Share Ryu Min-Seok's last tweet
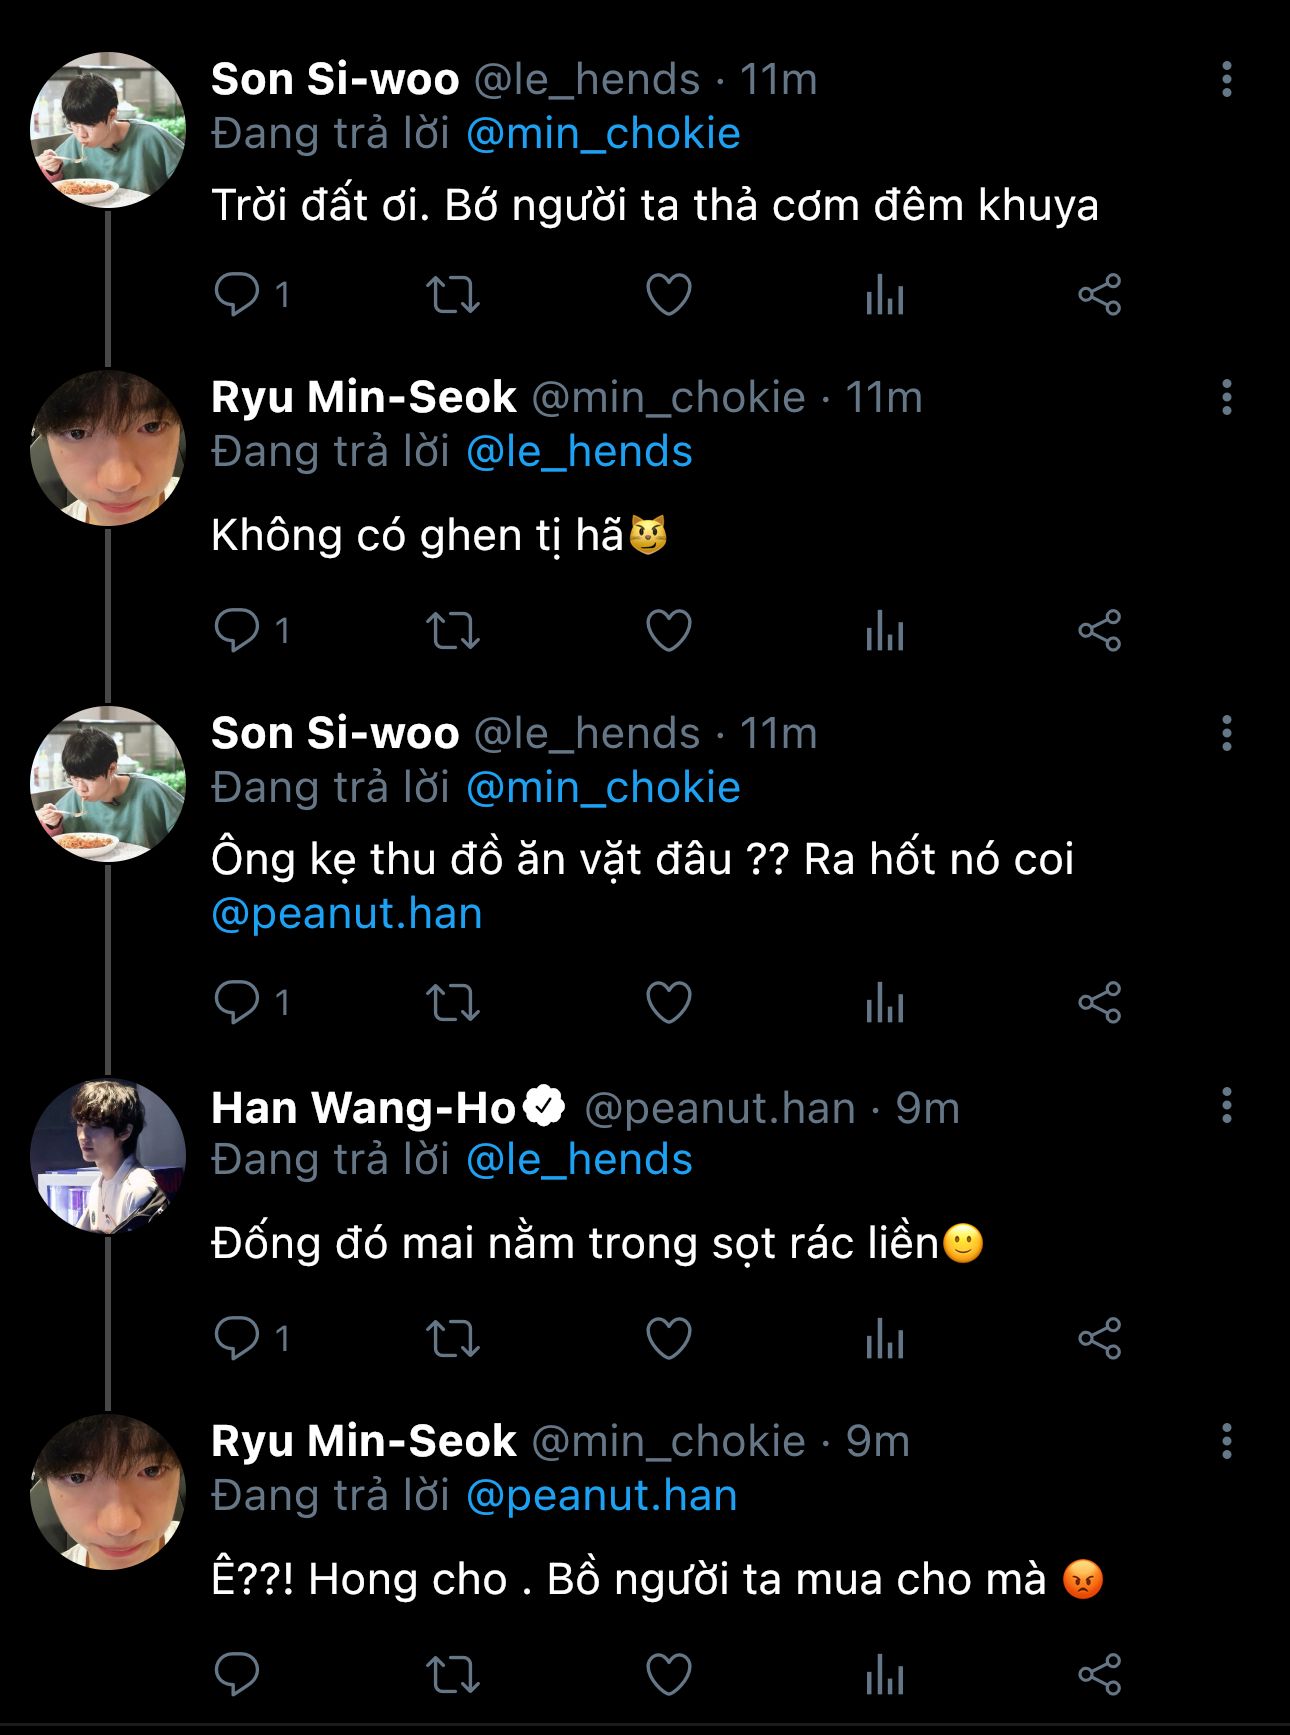The height and width of the screenshot is (1735, 1290). [1099, 1674]
